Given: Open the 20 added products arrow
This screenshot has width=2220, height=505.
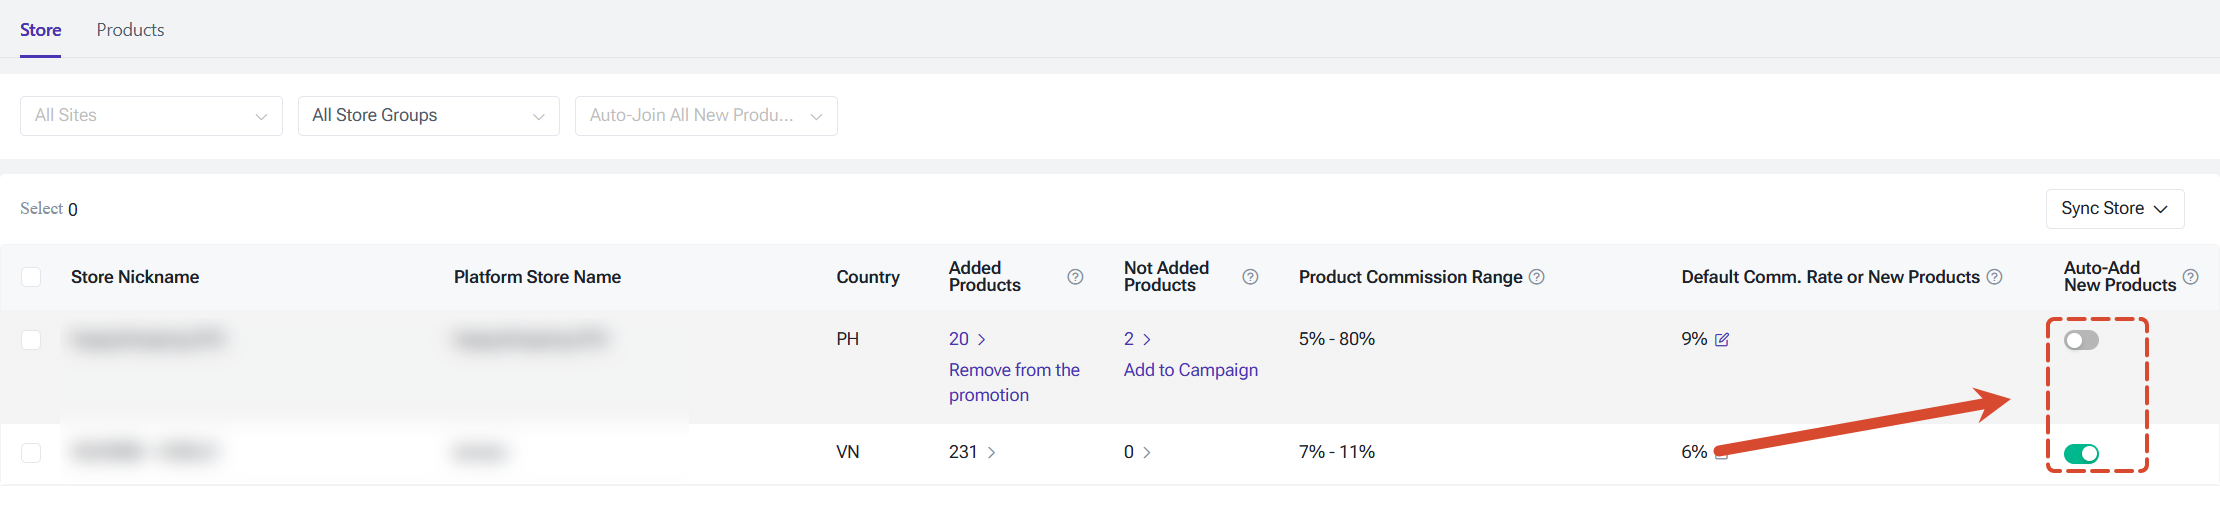Looking at the screenshot, I should coord(982,340).
